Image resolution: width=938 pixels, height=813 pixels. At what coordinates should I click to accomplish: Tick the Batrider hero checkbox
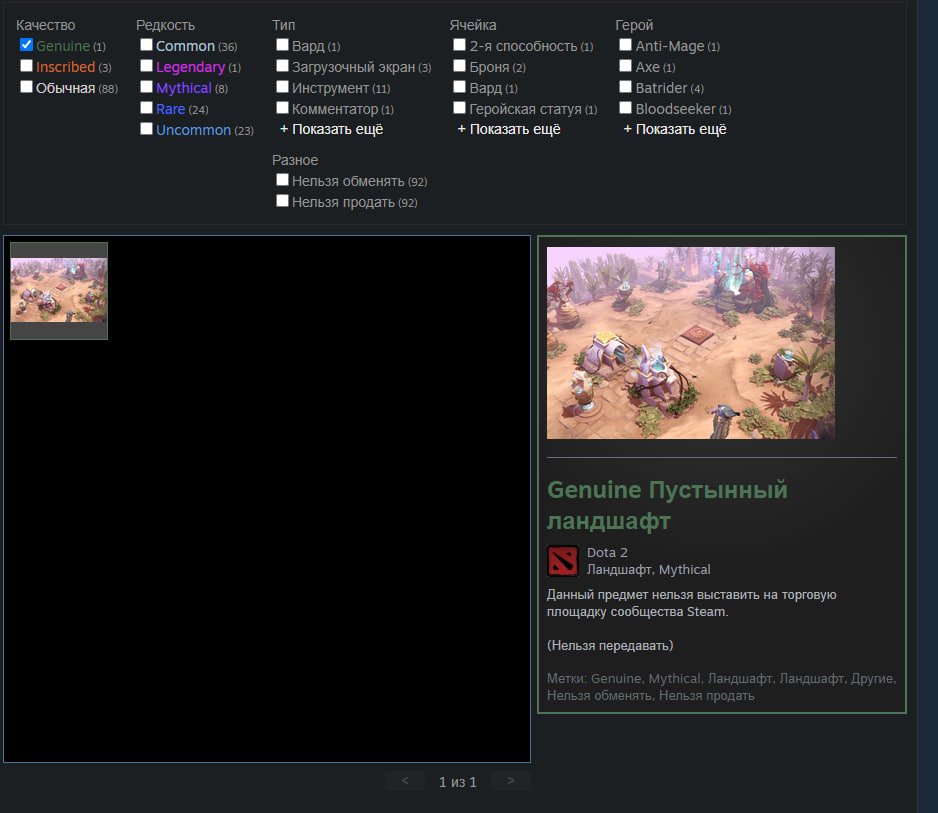pyautogui.click(x=626, y=87)
